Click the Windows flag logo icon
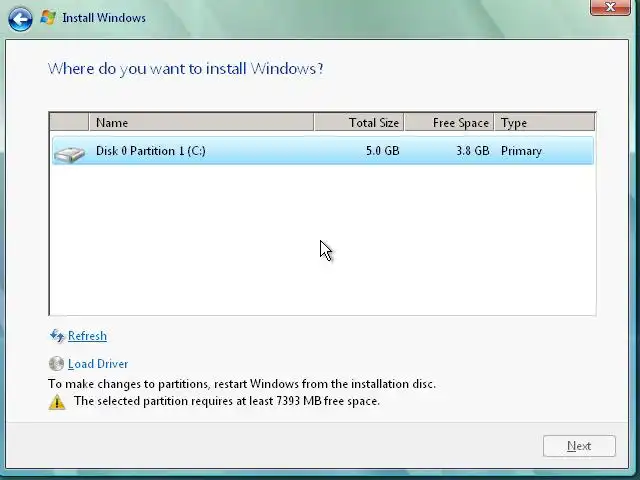640x480 pixels. tap(48, 18)
